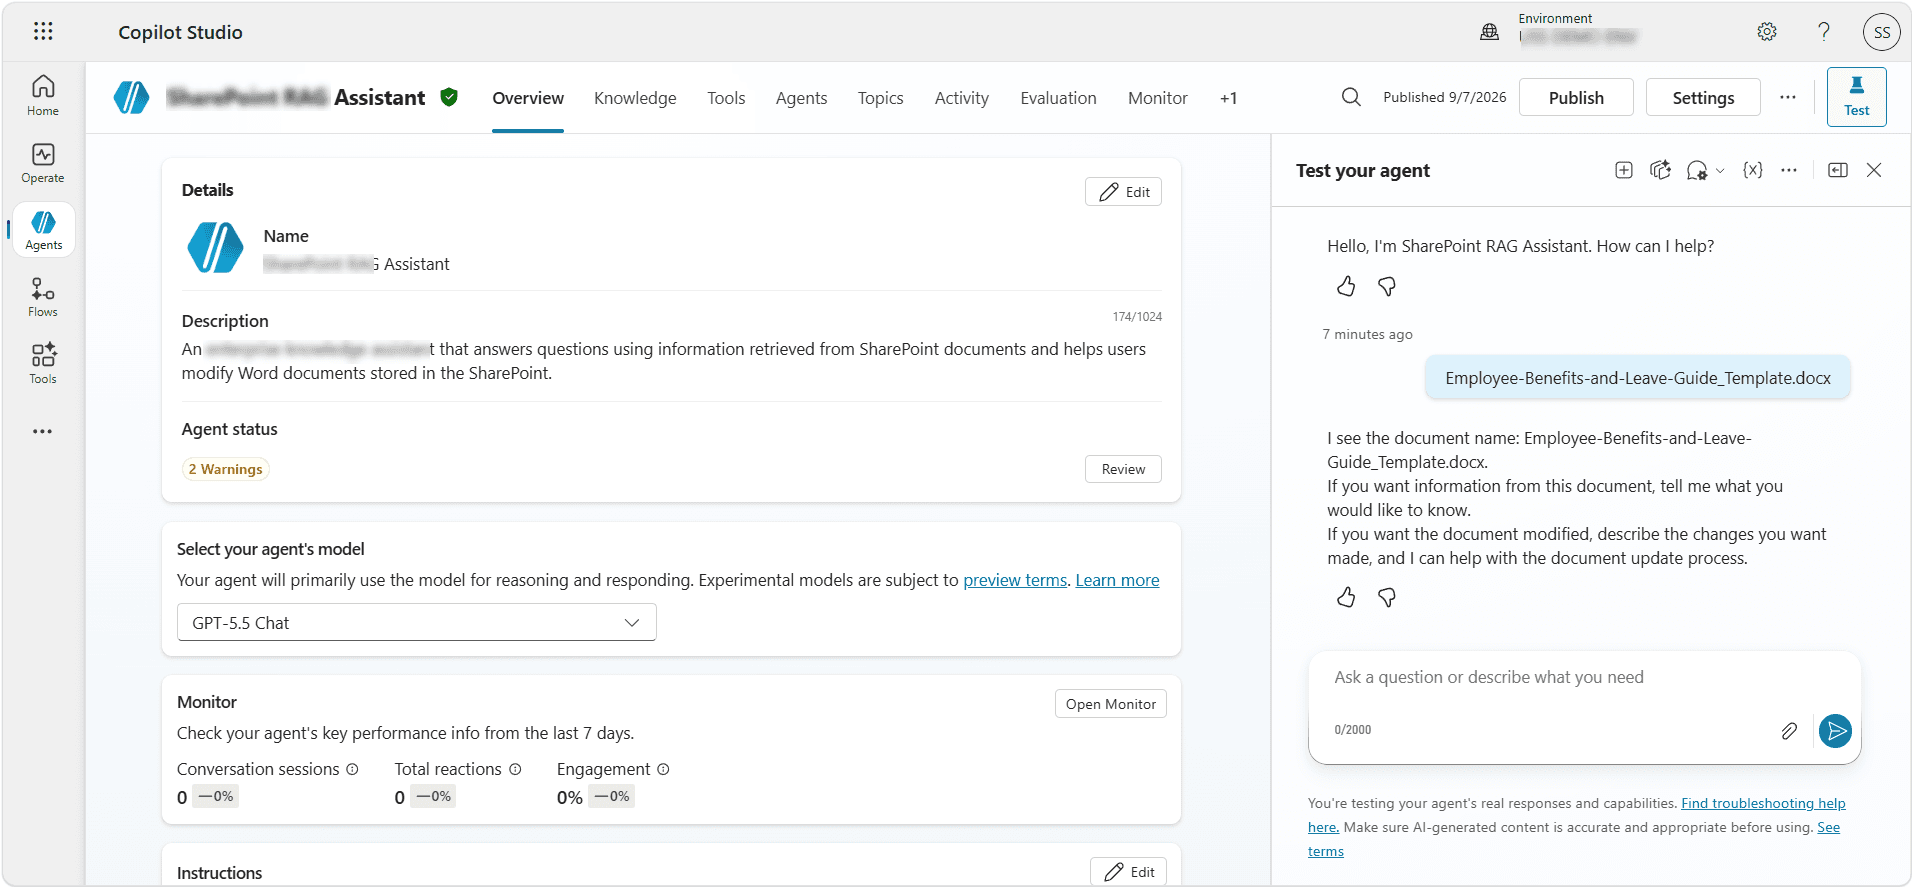The width and height of the screenshot is (1916, 890).
Task: Open test pane more options ellipsis
Action: coord(1789,170)
